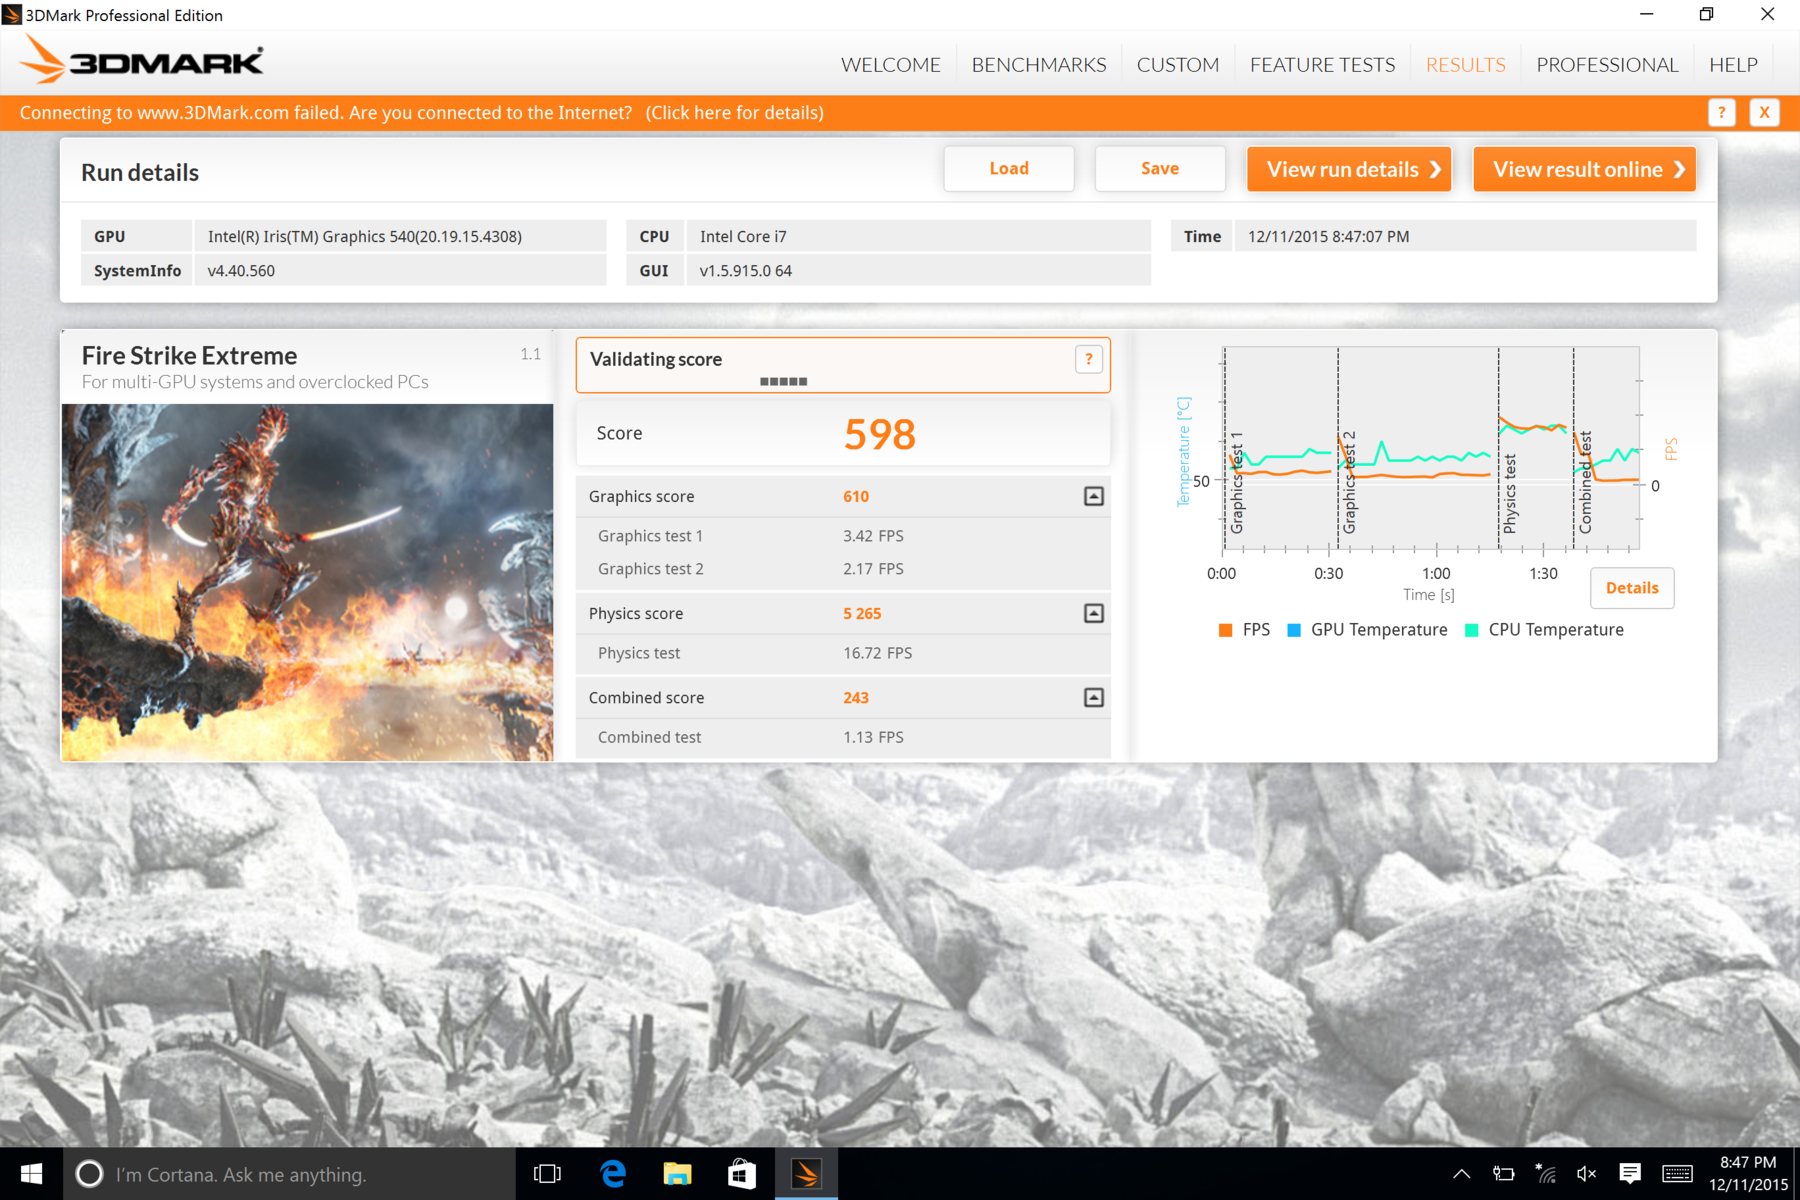
Task: Click the 3DMark window title bar icon
Action: click(12, 14)
